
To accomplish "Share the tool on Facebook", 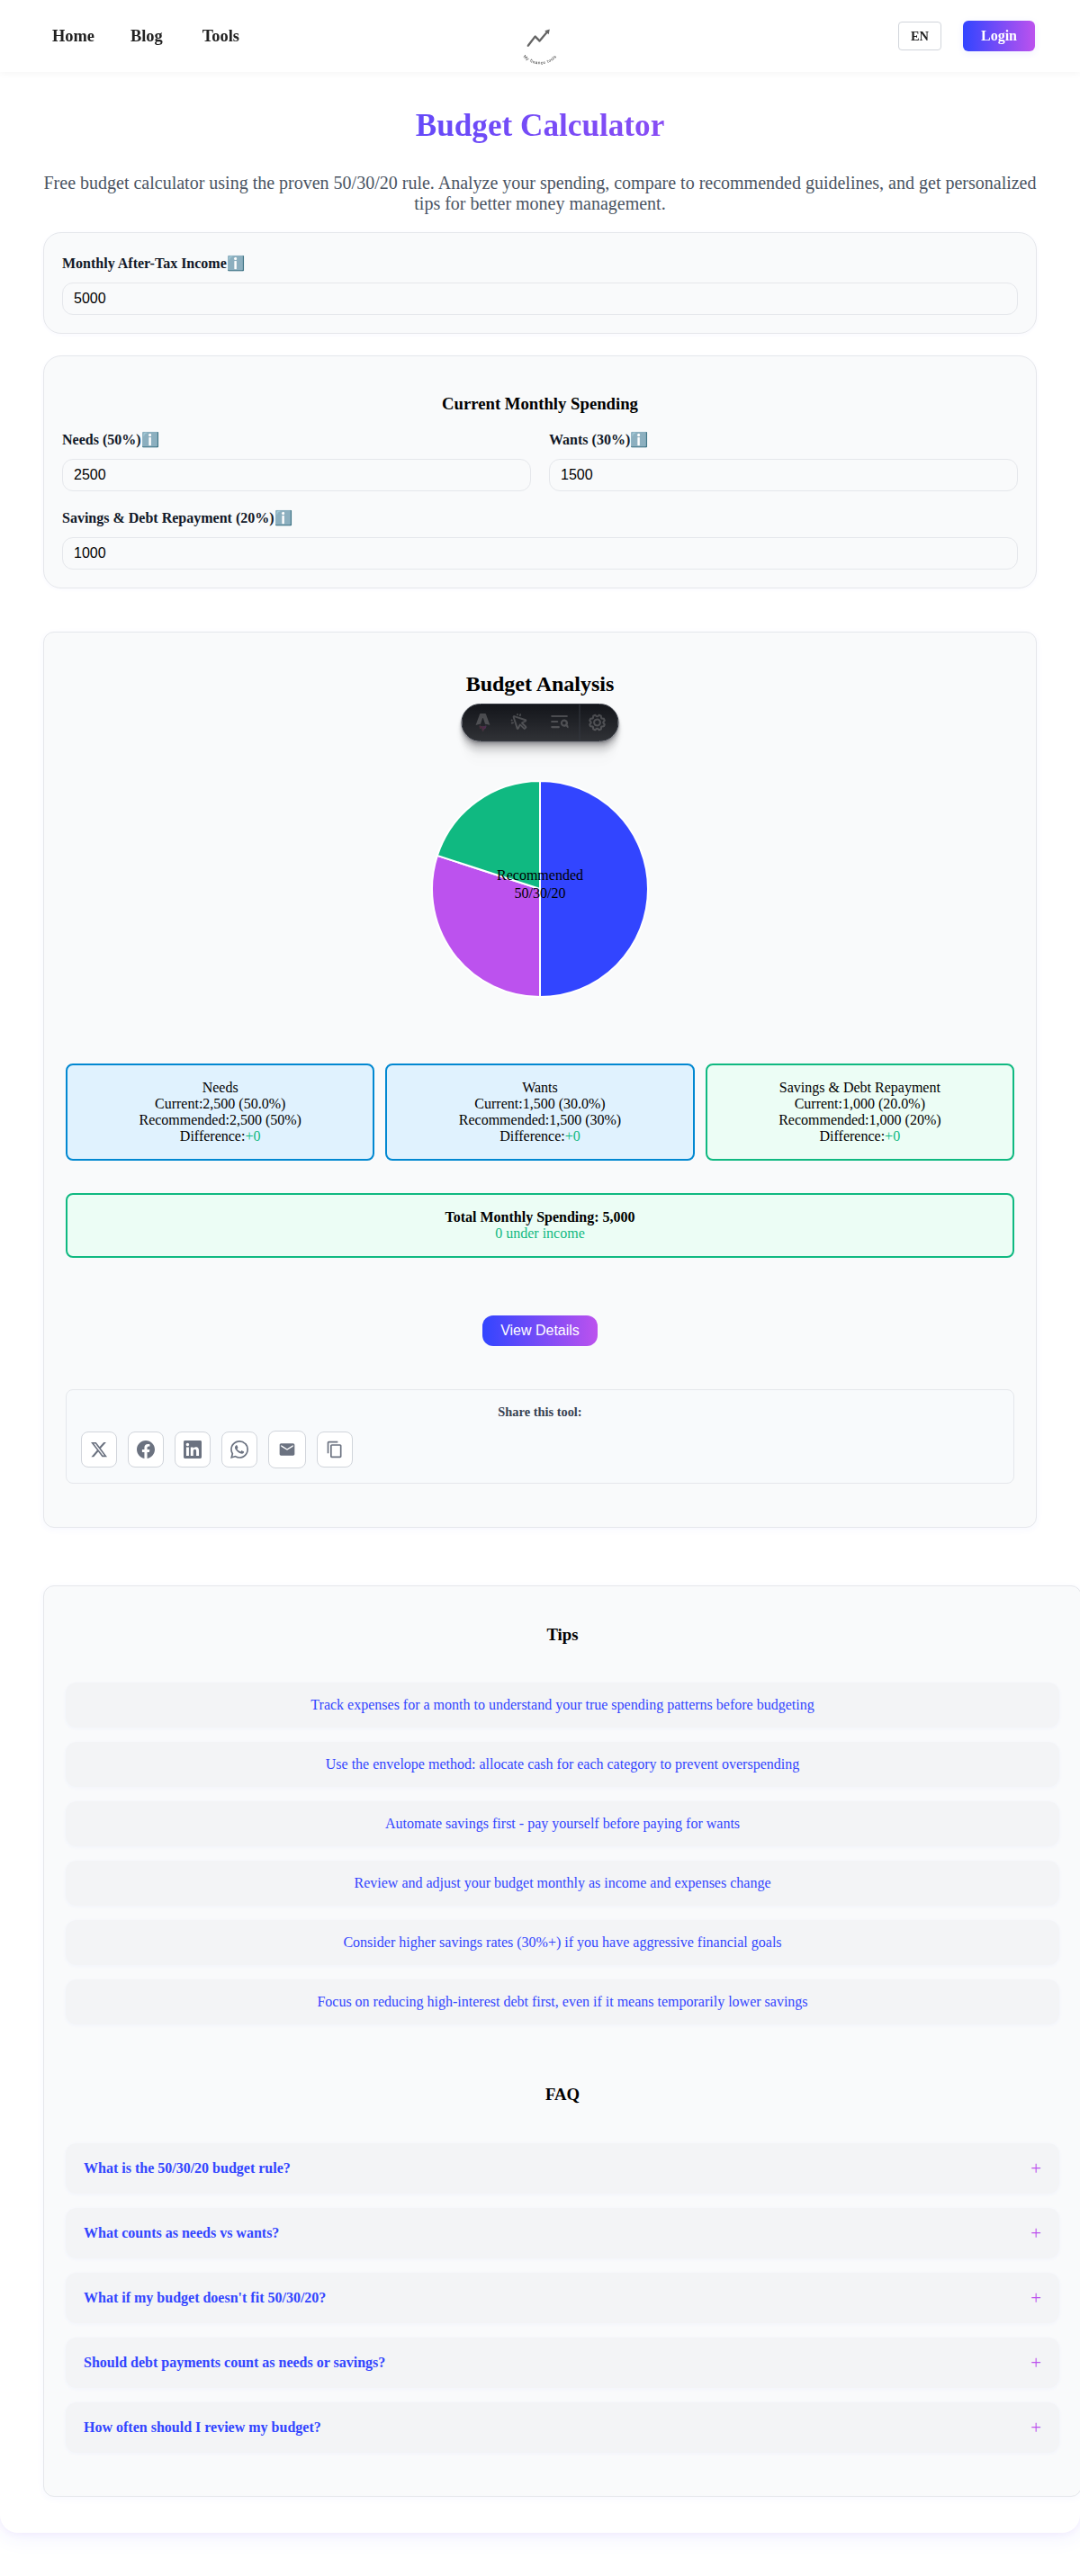I will (x=145, y=1449).
